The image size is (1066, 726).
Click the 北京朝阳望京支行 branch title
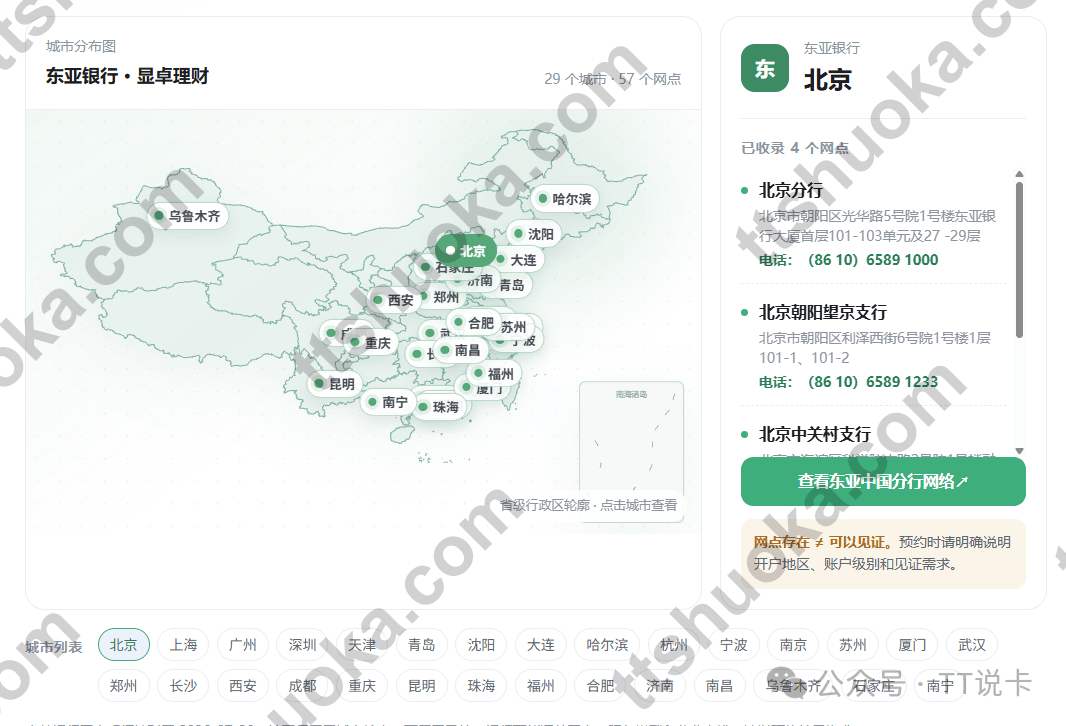point(823,313)
